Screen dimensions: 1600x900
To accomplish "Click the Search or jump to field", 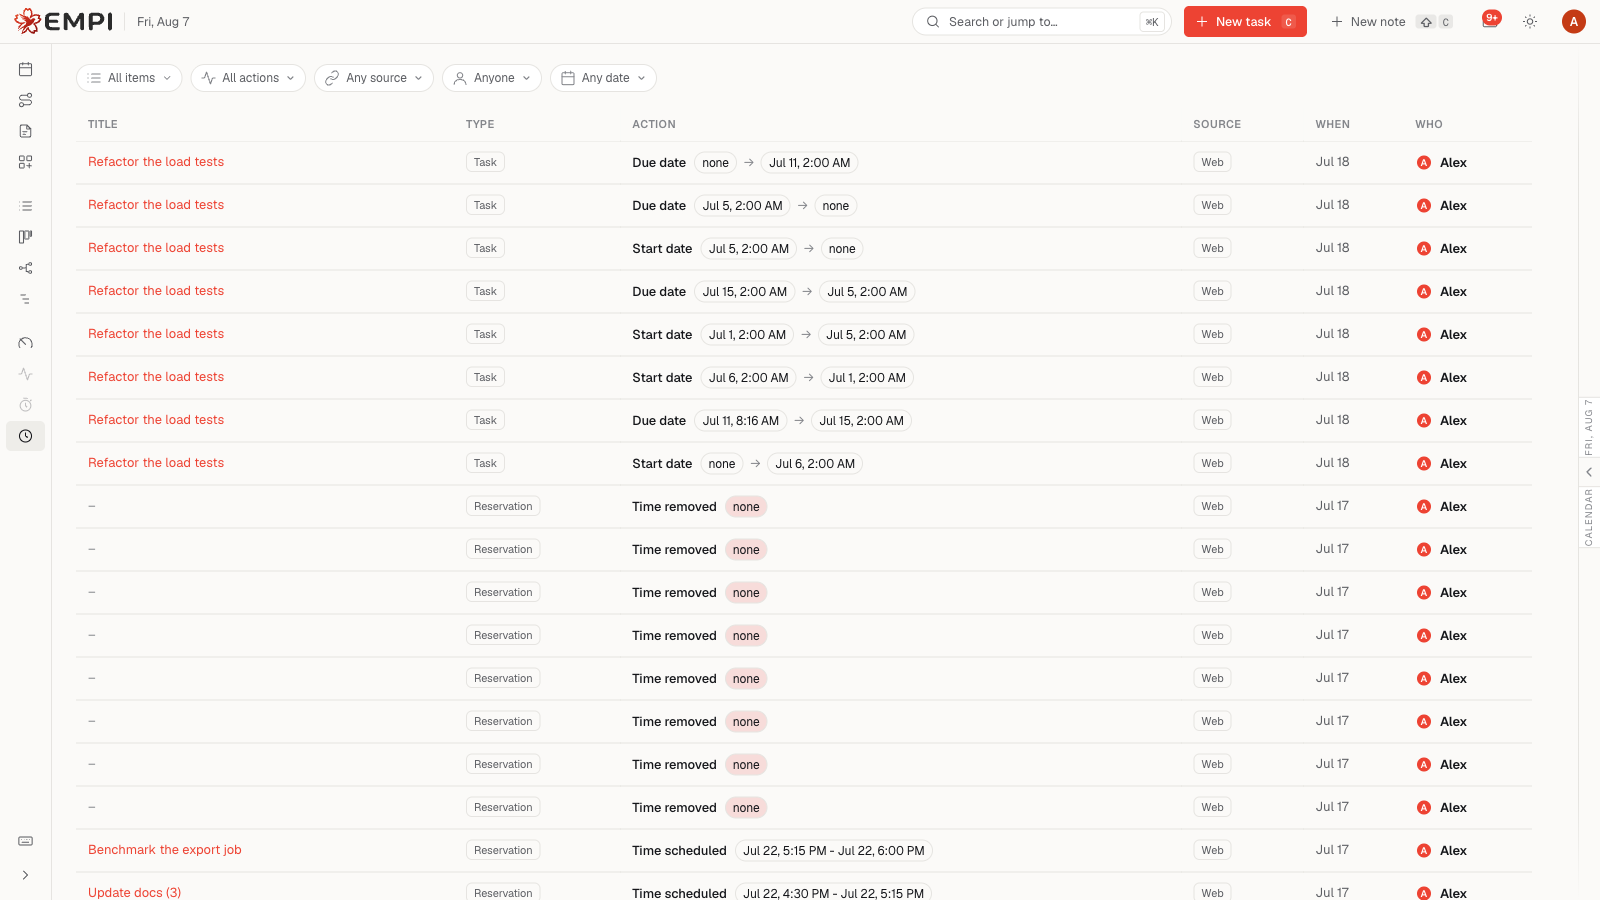I will coord(1041,22).
